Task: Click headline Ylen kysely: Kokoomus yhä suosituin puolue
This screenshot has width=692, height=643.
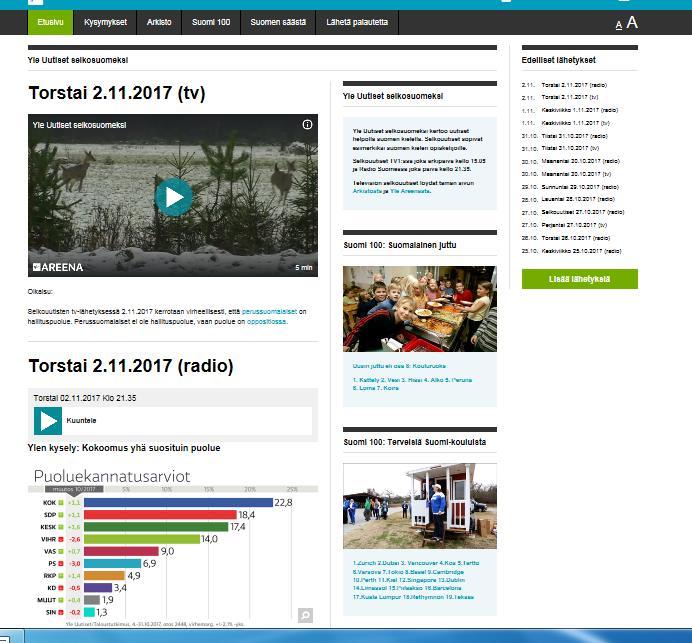Action: 124,447
